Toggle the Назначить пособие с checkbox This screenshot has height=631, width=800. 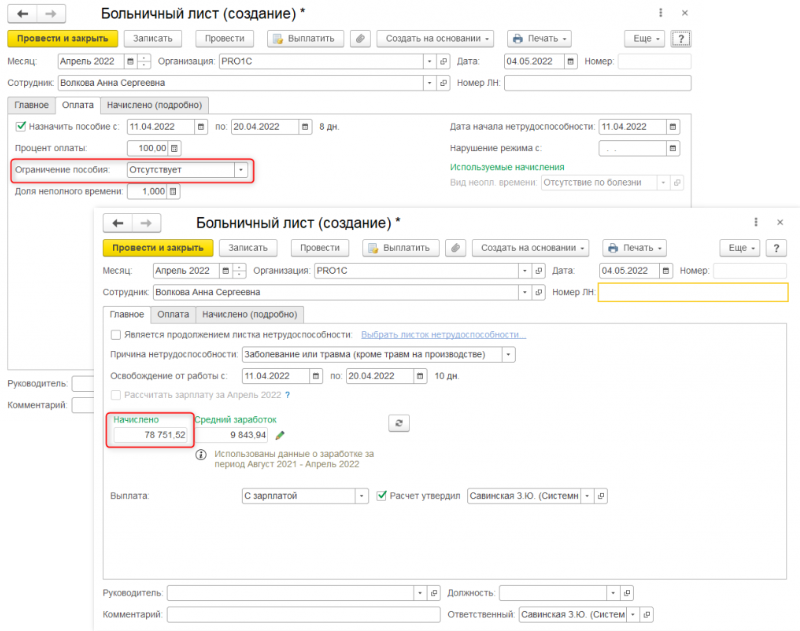pos(20,127)
